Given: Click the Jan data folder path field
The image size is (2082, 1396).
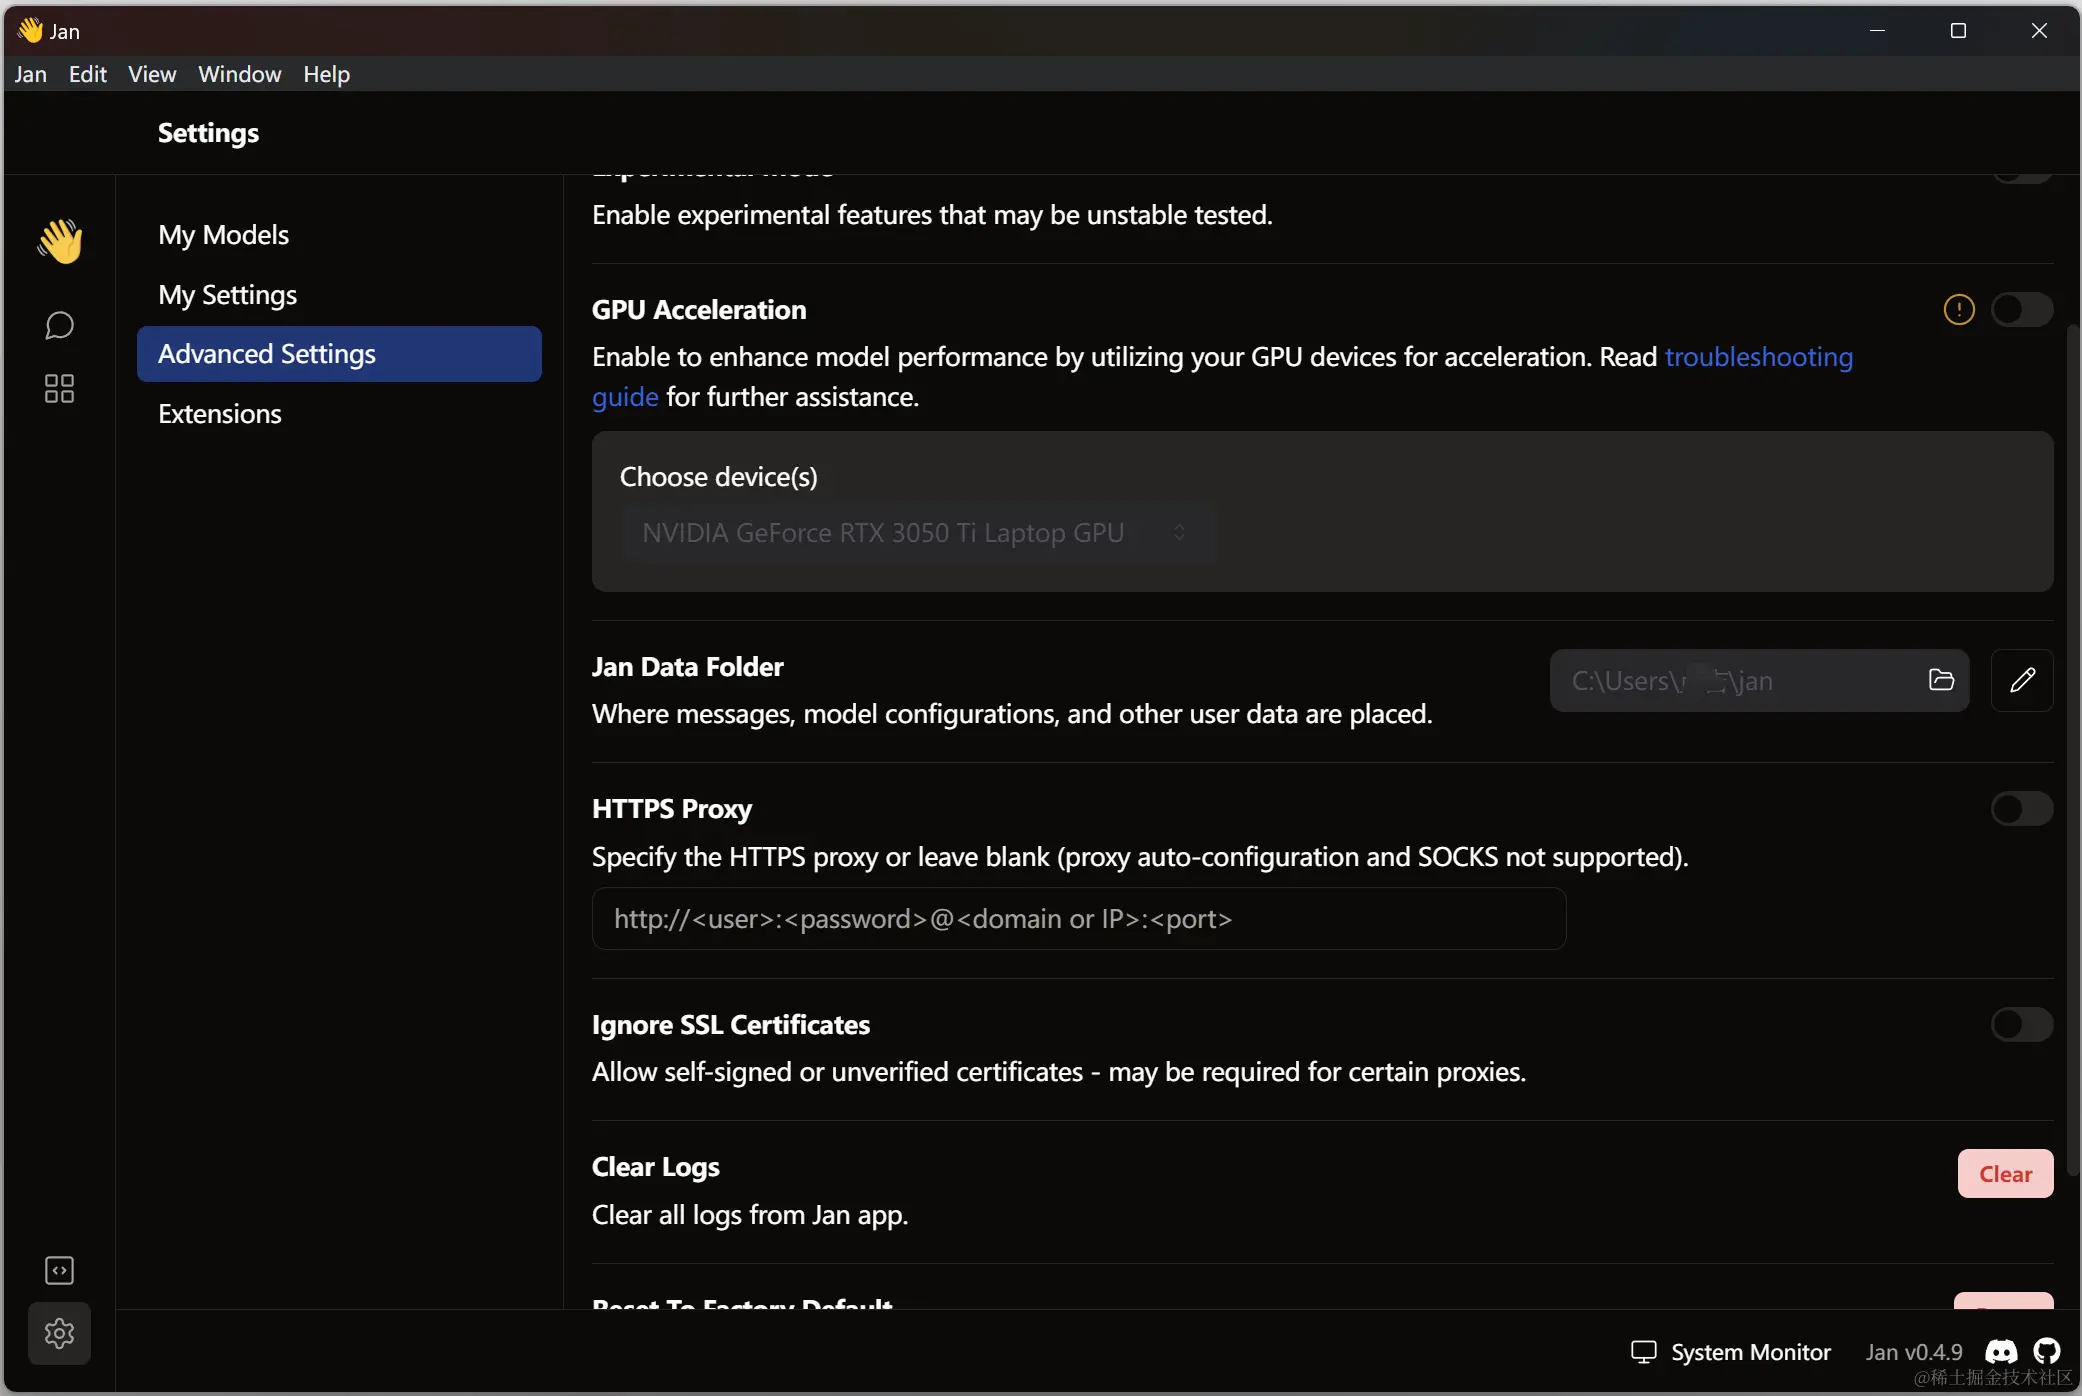Looking at the screenshot, I should click(x=1759, y=680).
